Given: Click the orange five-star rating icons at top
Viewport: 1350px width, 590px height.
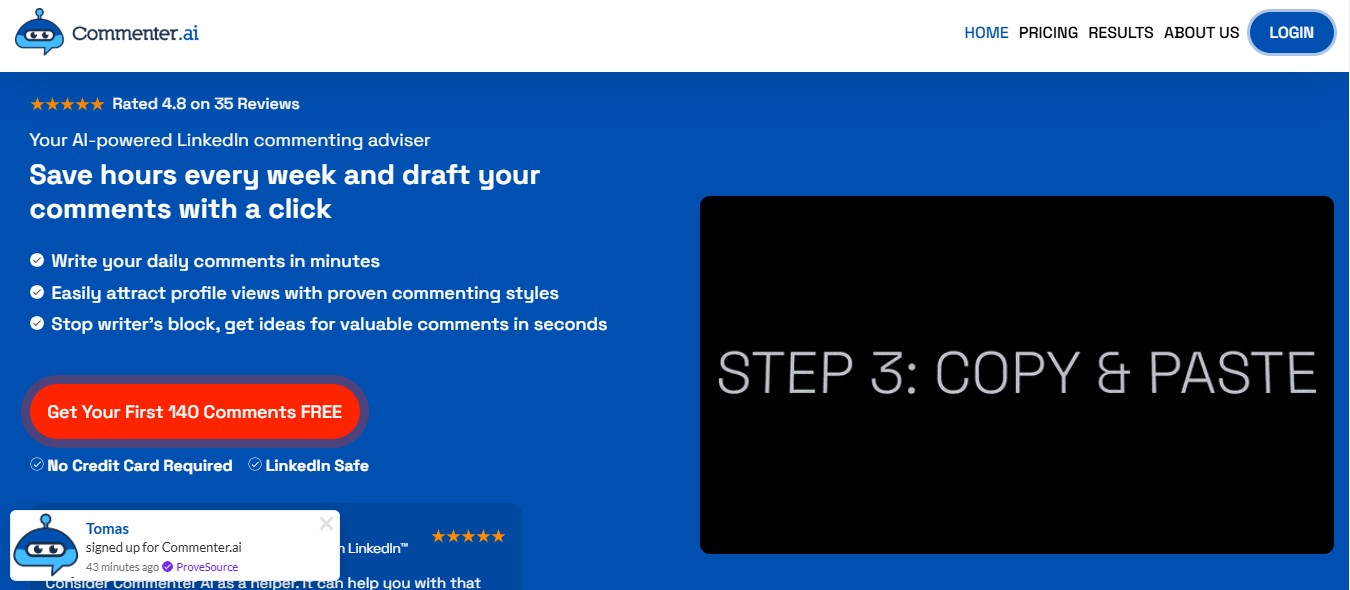Looking at the screenshot, I should coord(67,104).
